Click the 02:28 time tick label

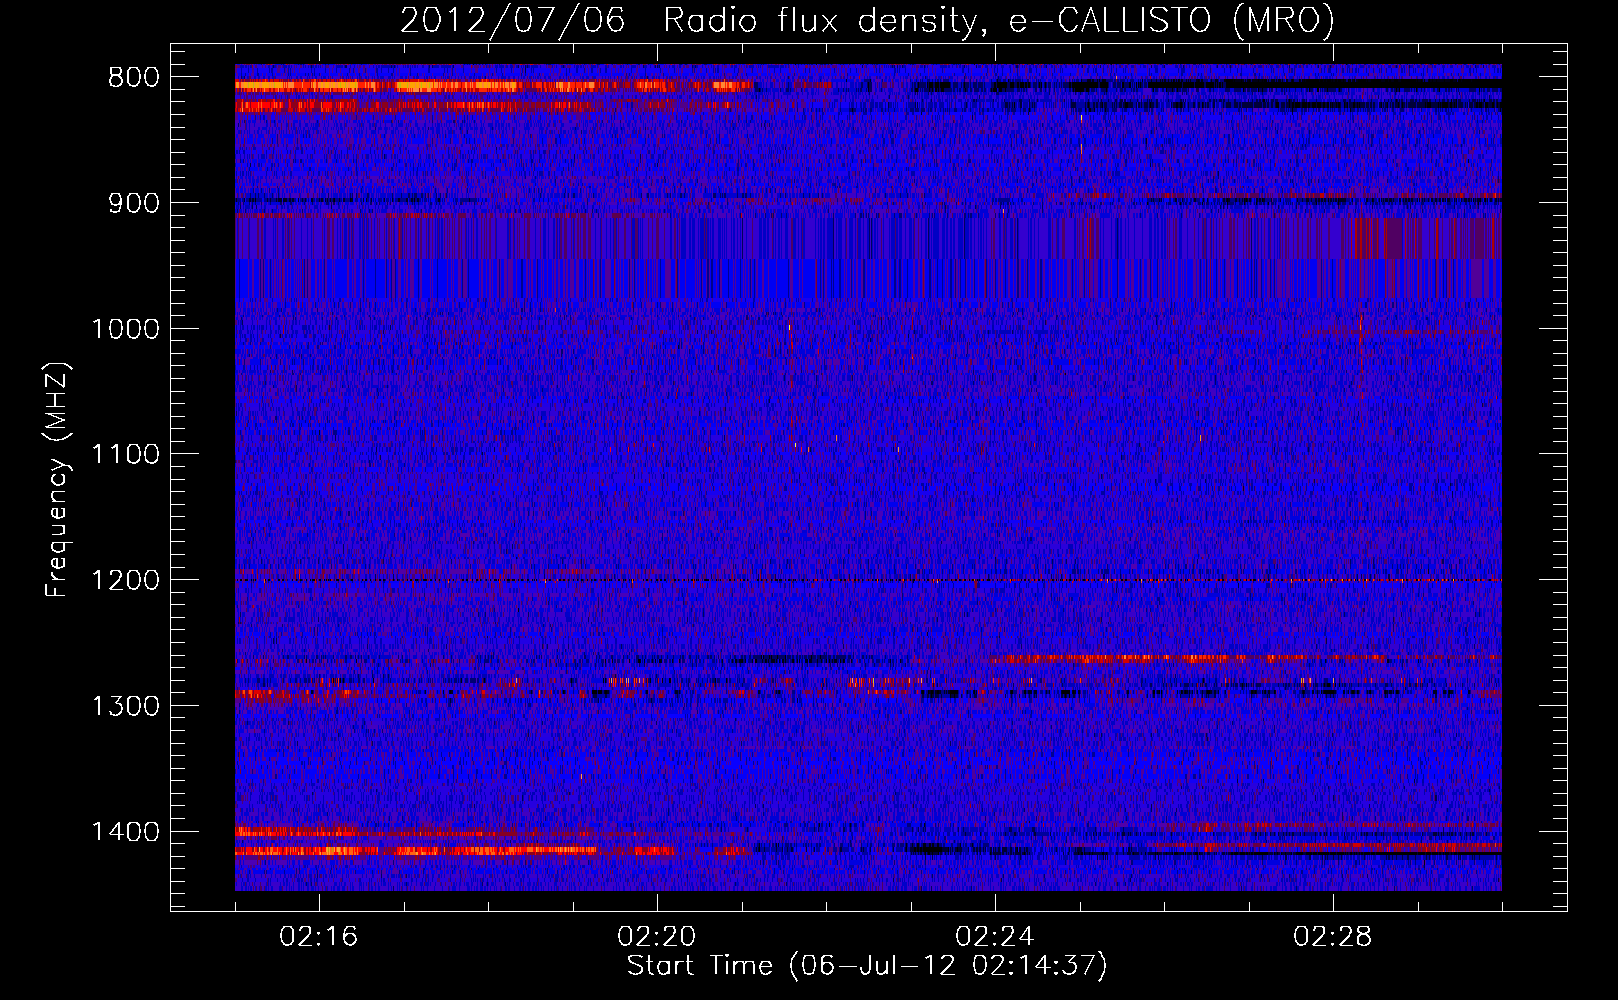[x=1333, y=937]
